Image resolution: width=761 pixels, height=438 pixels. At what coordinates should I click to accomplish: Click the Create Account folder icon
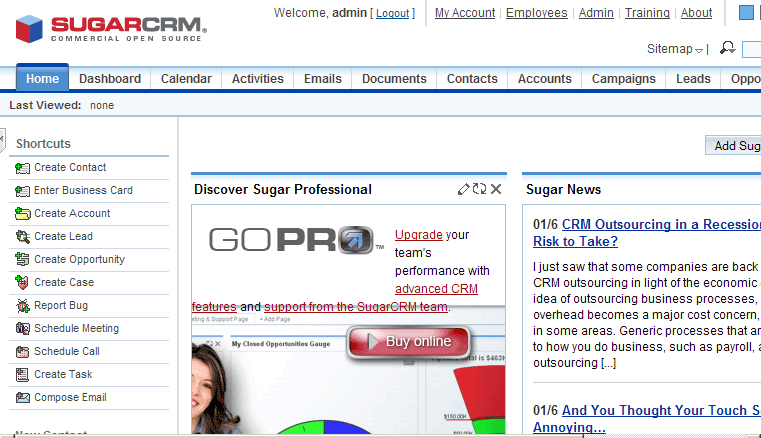click(x=22, y=214)
